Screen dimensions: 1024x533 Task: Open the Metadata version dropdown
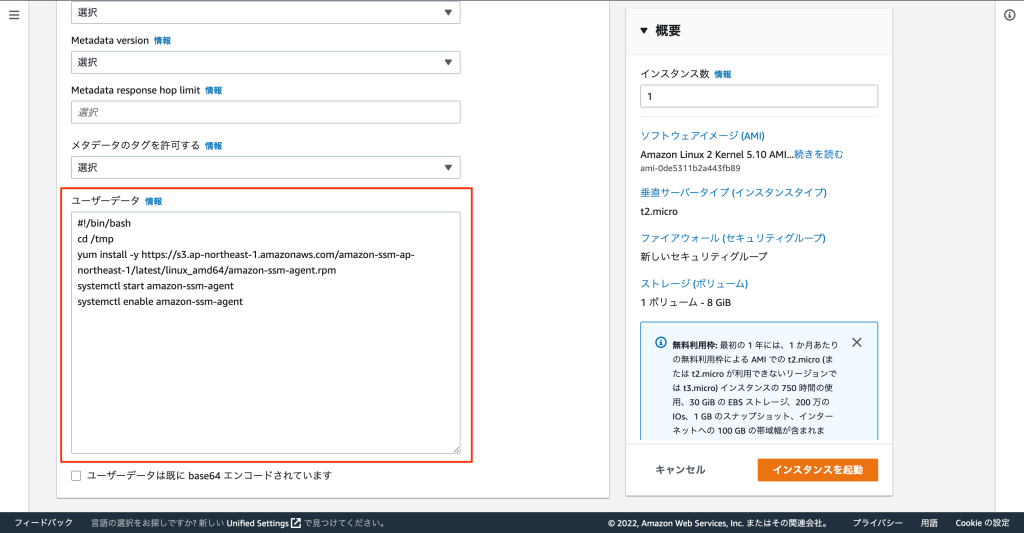pyautogui.click(x=265, y=62)
